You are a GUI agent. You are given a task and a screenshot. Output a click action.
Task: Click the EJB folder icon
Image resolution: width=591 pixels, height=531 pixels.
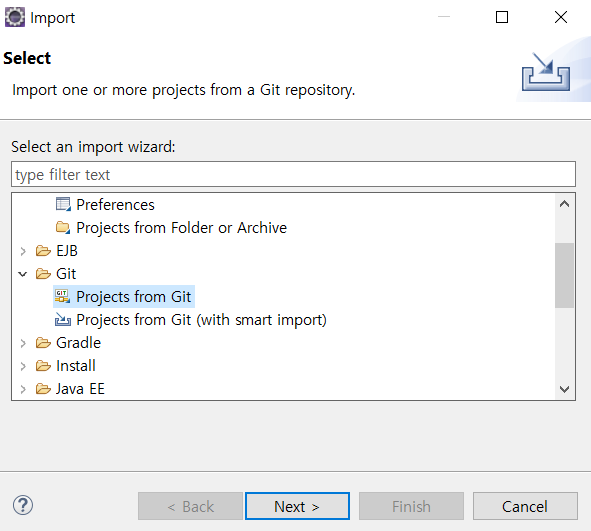tap(43, 251)
